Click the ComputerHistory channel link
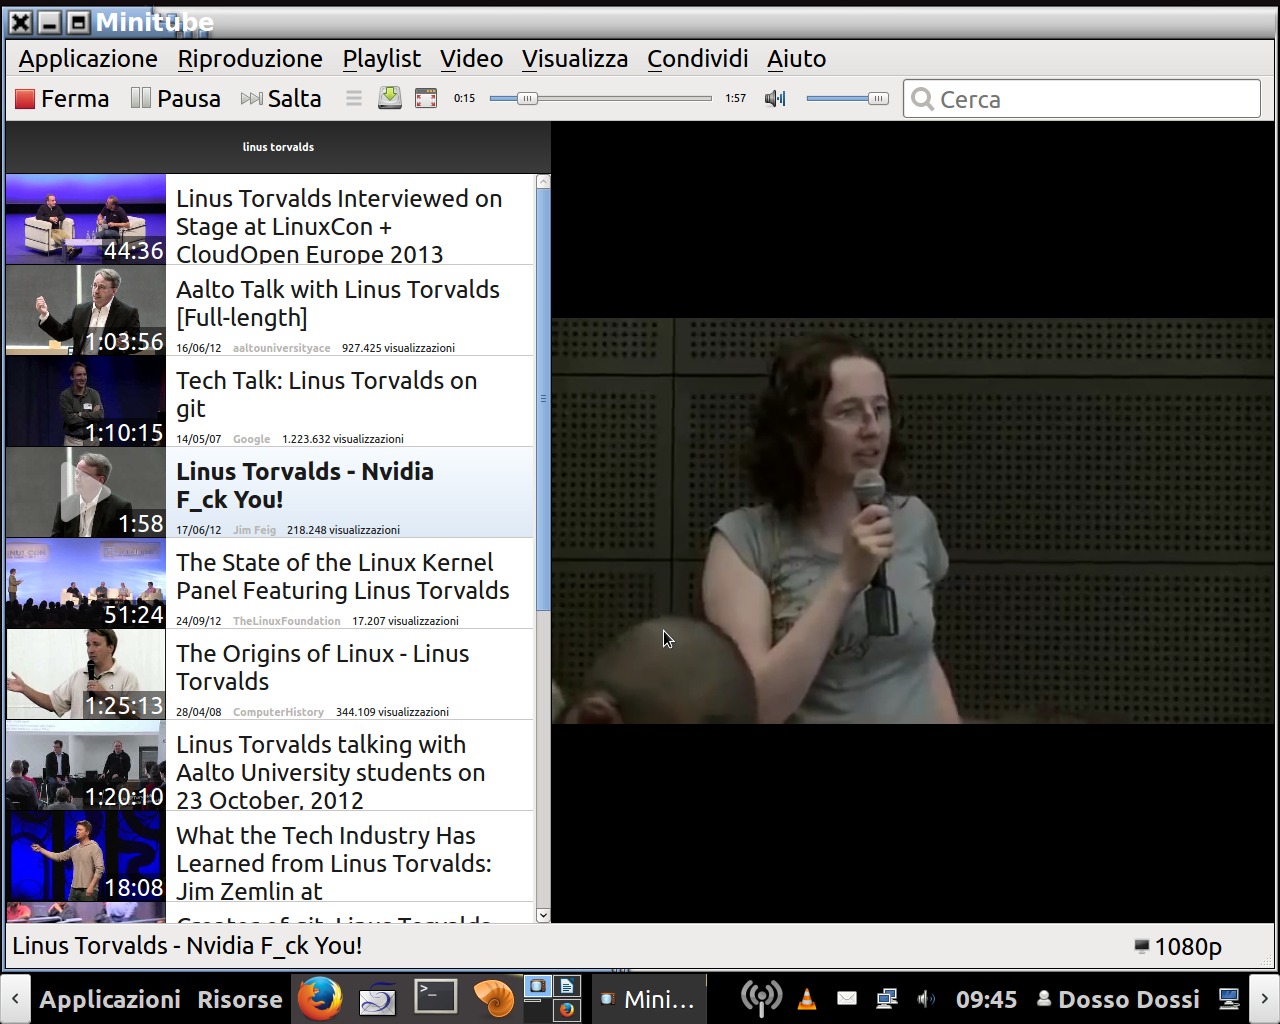The height and width of the screenshot is (1024, 1280). 278,712
